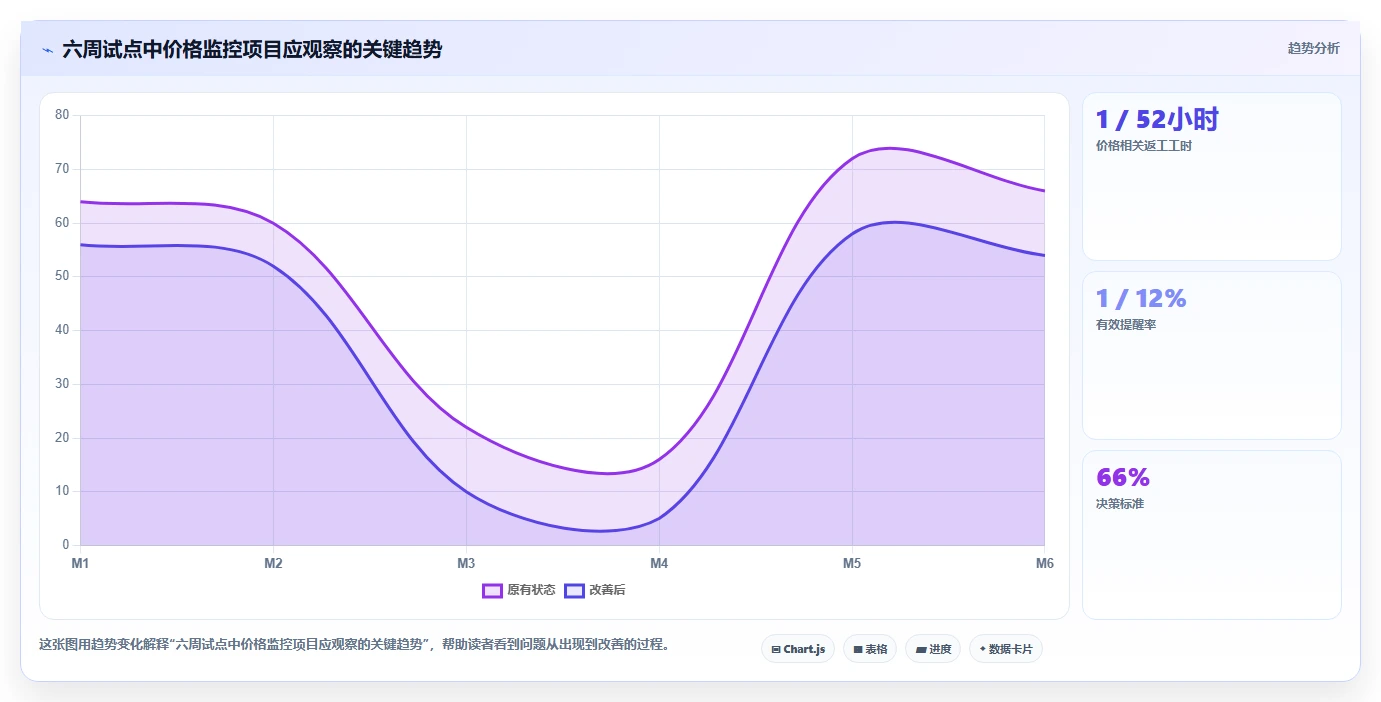This screenshot has width=1381, height=702.
Task: Click the 数据卡片 chip icon
Action: (983, 650)
